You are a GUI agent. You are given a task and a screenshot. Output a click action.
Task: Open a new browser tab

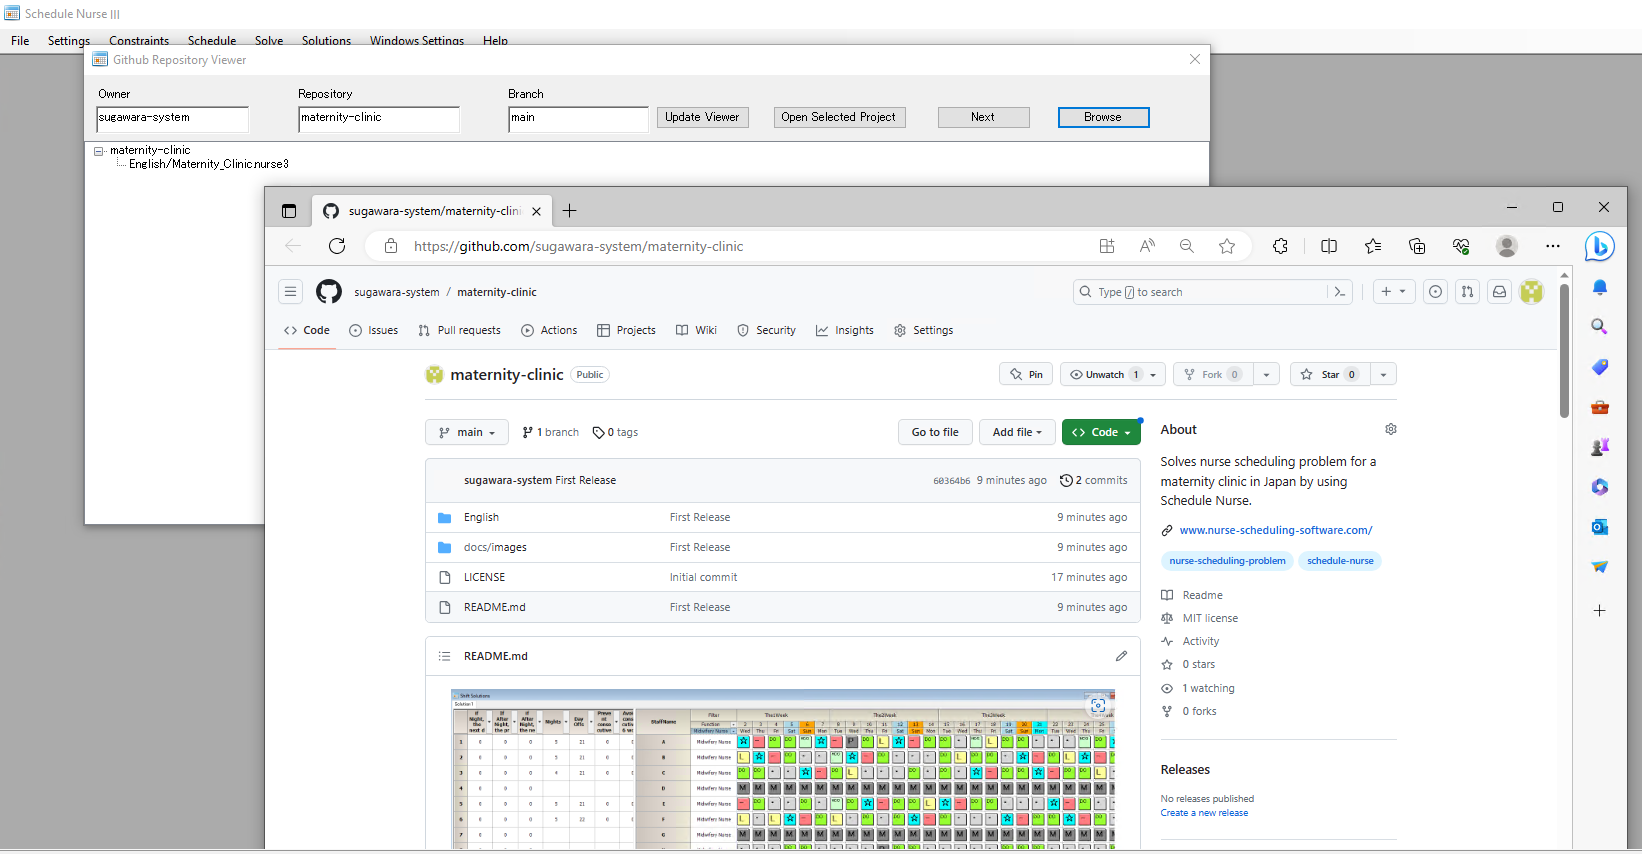(569, 211)
